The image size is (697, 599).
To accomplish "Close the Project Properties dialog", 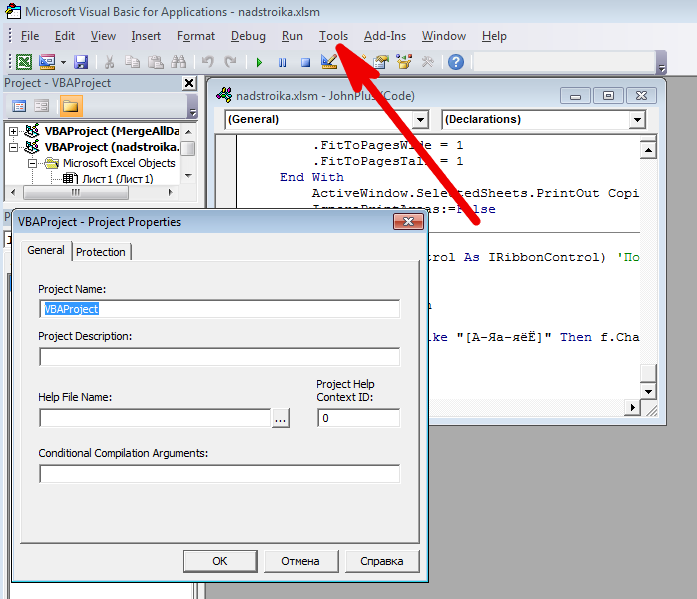I will (x=408, y=221).
